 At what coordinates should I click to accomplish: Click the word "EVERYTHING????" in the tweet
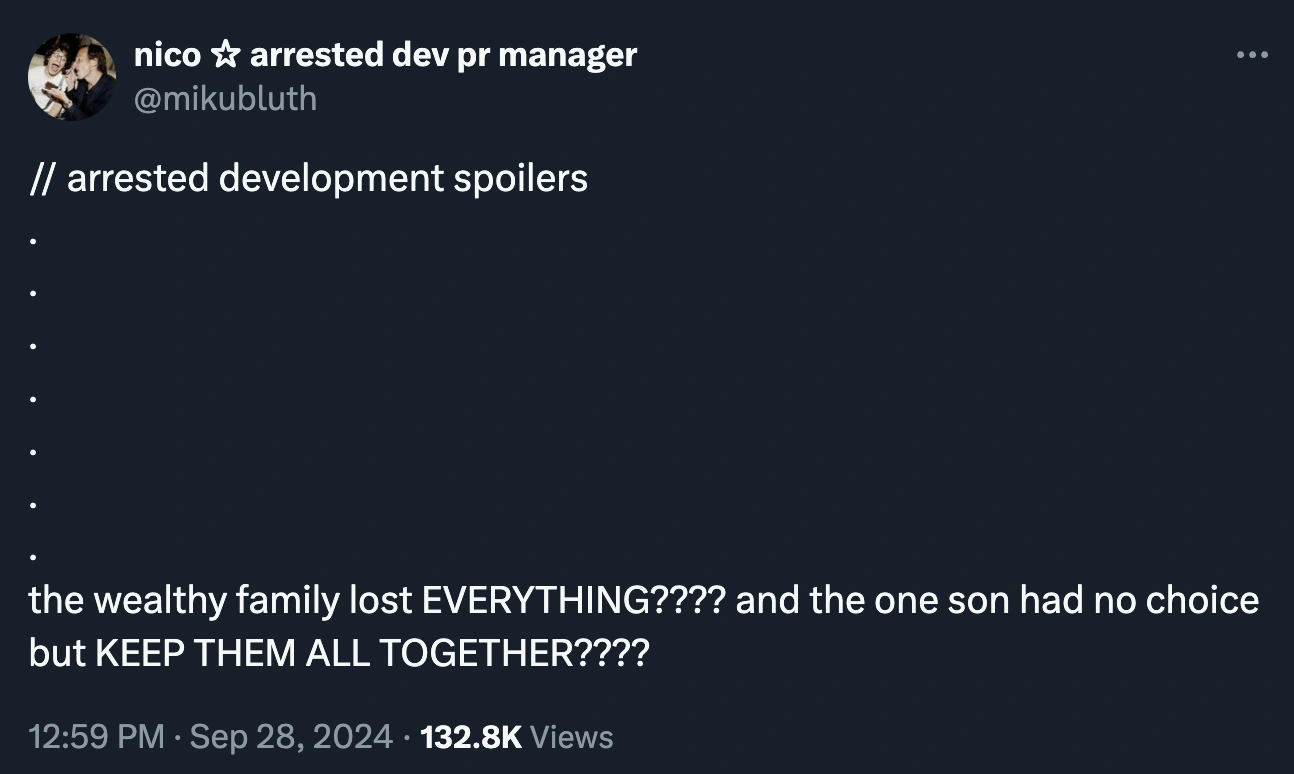(x=573, y=600)
